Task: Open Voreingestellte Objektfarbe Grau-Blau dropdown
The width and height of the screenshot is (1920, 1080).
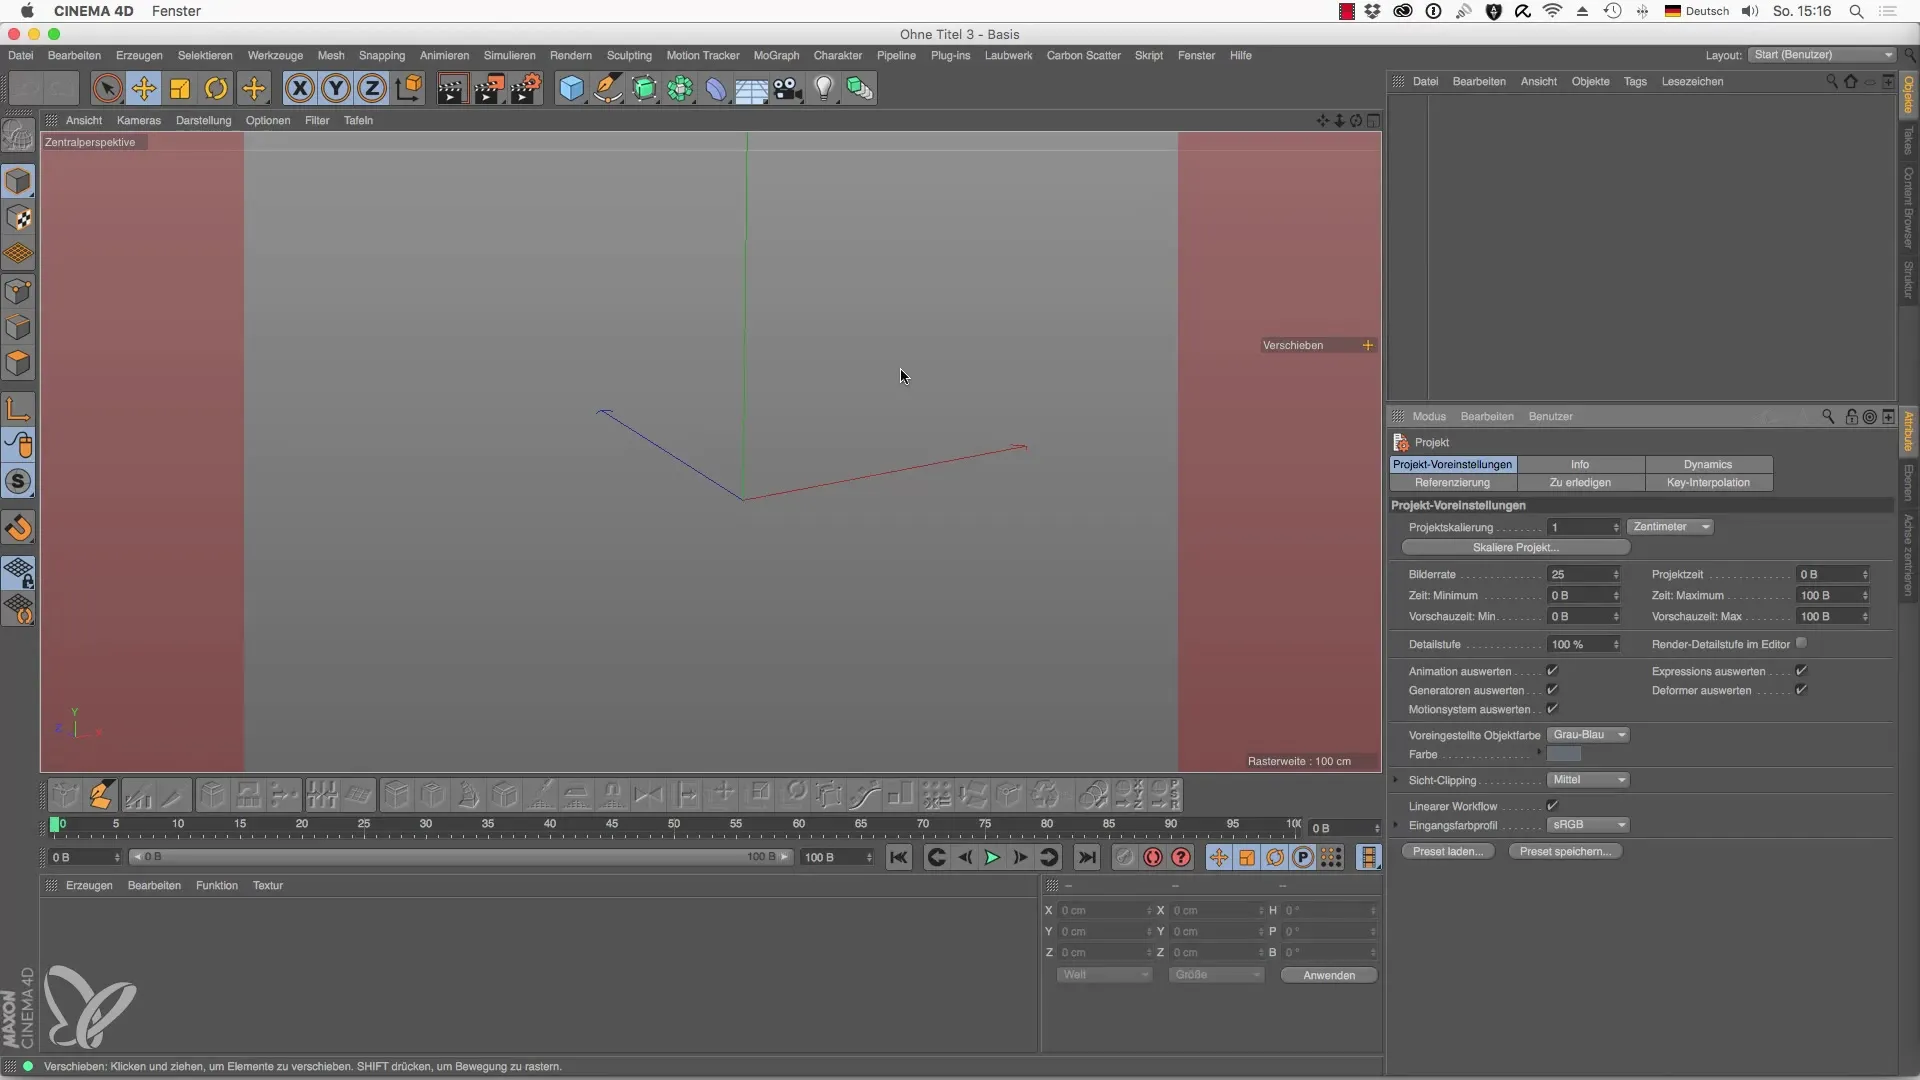Action: tap(1588, 735)
